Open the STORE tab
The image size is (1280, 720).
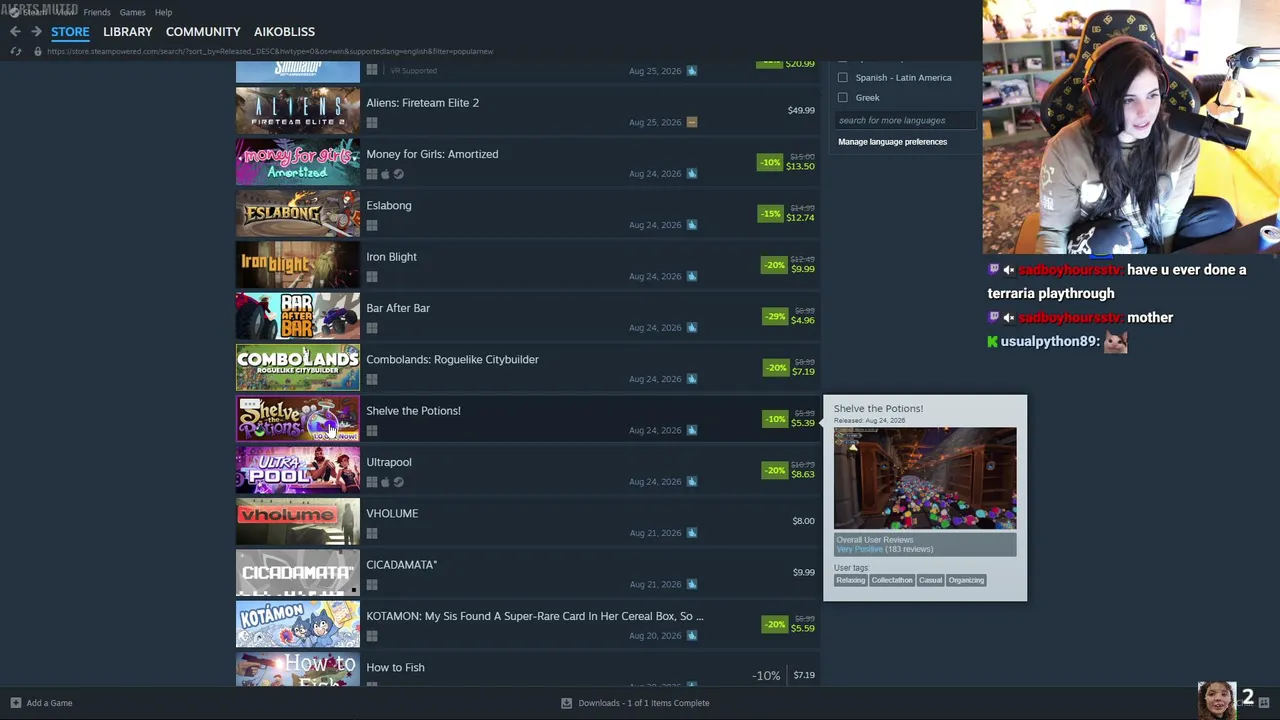coord(70,32)
